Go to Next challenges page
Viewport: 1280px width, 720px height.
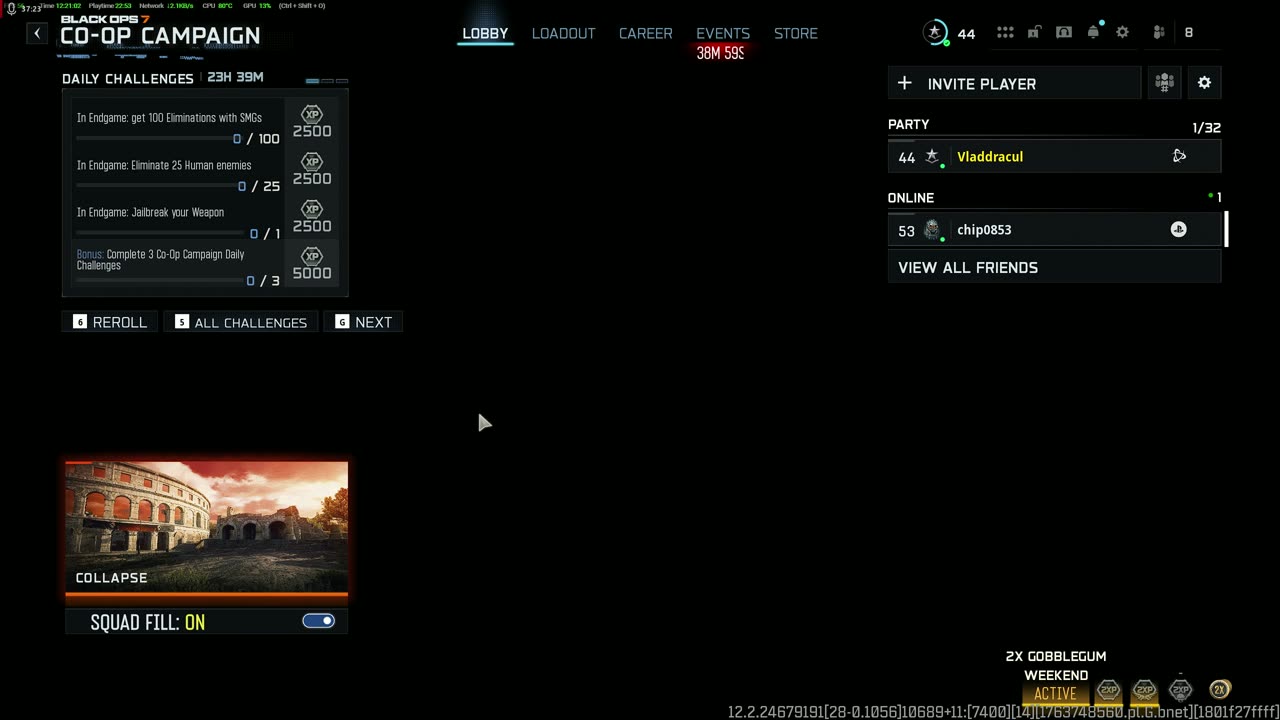click(363, 322)
